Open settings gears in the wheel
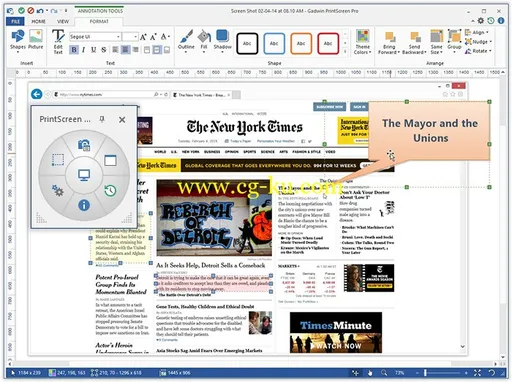This screenshot has height=382, width=512. 58,190
